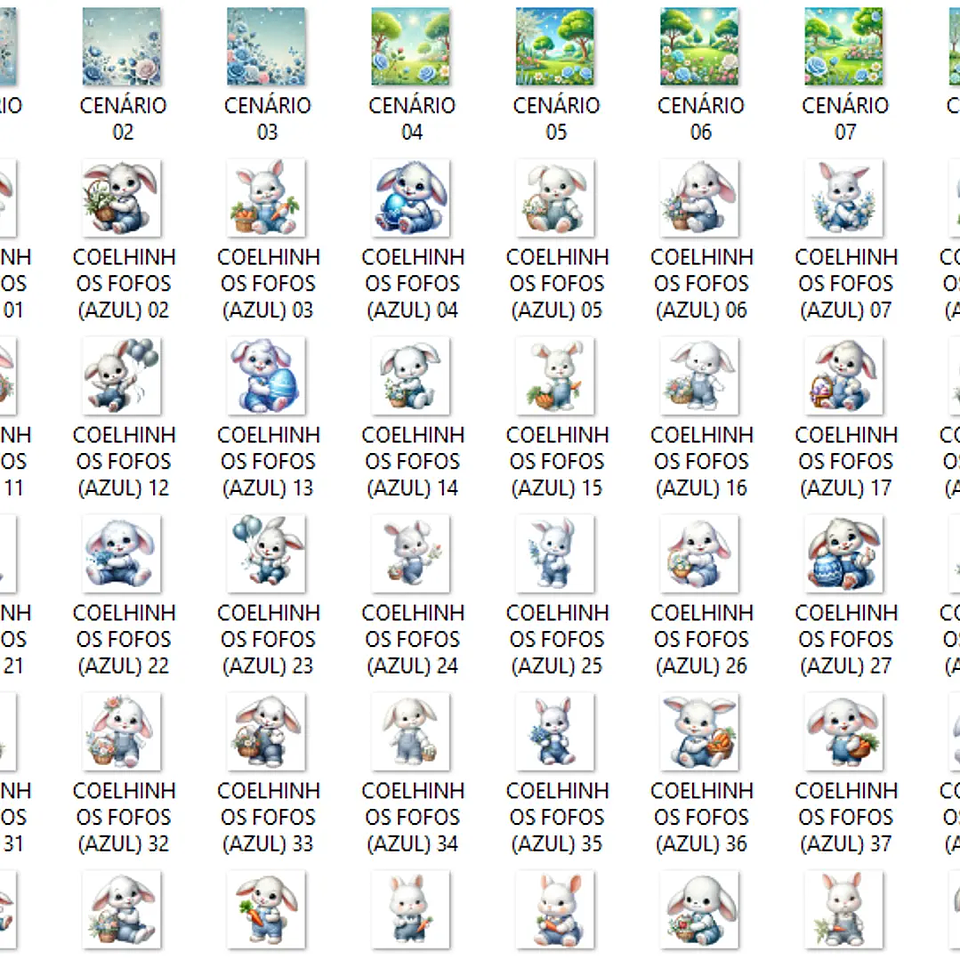Select COELHINHOS FOFOS (AZUL) 32 thumbnail
The height and width of the screenshot is (960, 960).
click(122, 732)
